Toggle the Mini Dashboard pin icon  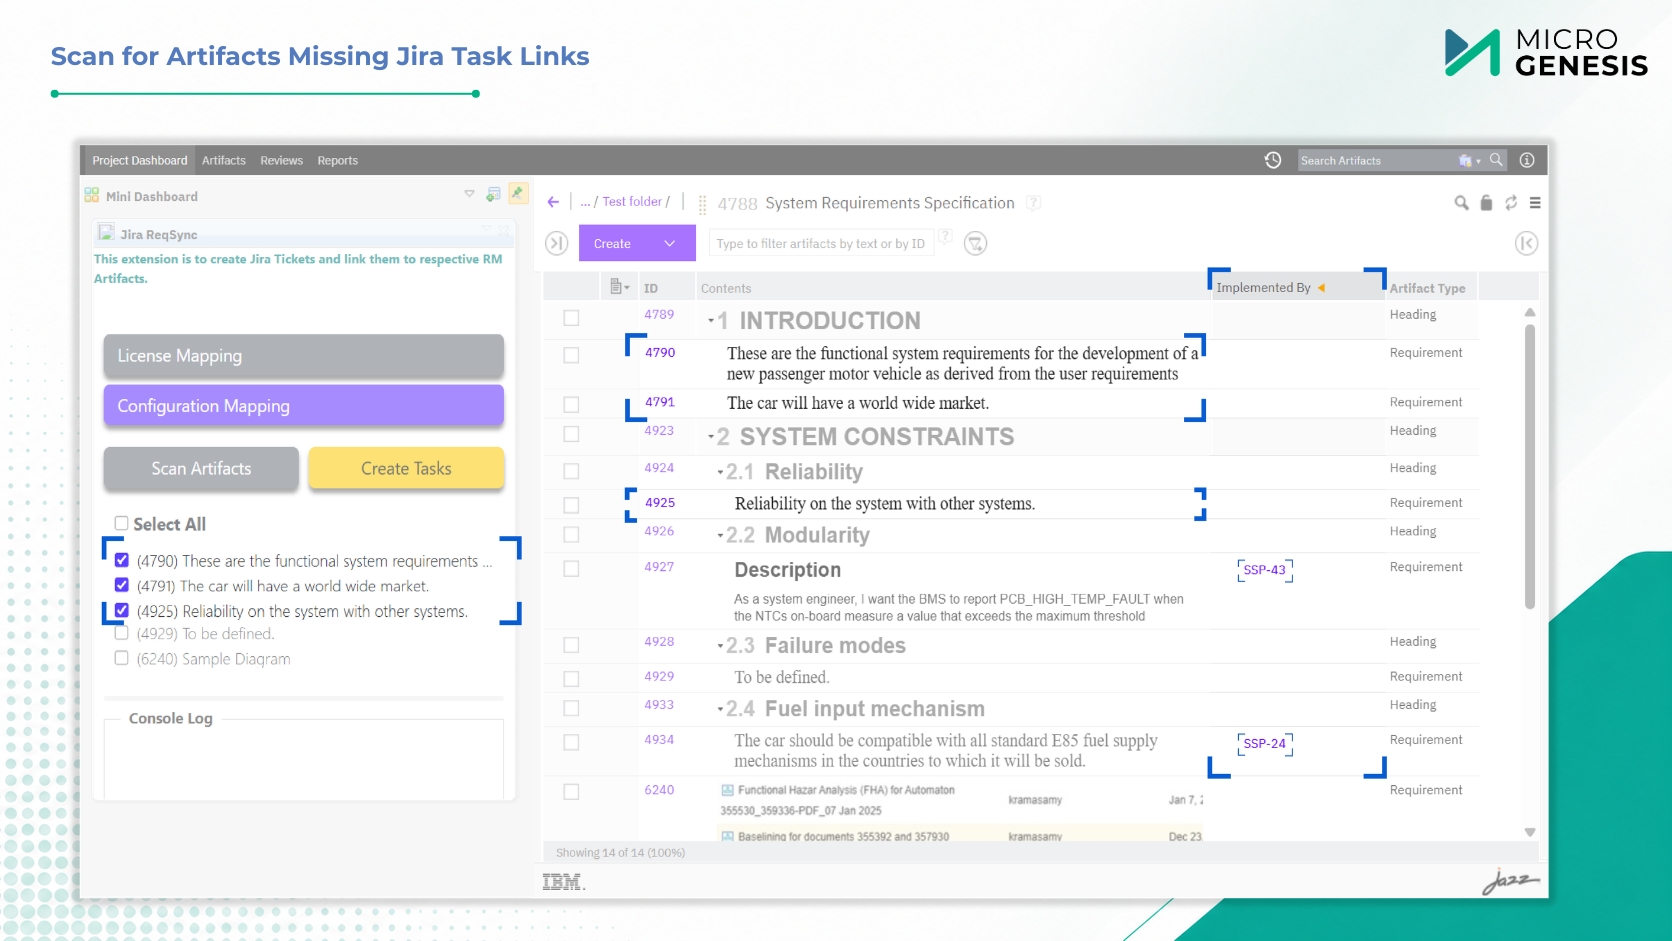coord(518,193)
